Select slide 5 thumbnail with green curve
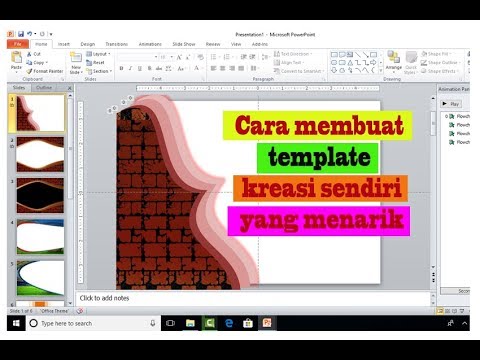 (x=40, y=278)
